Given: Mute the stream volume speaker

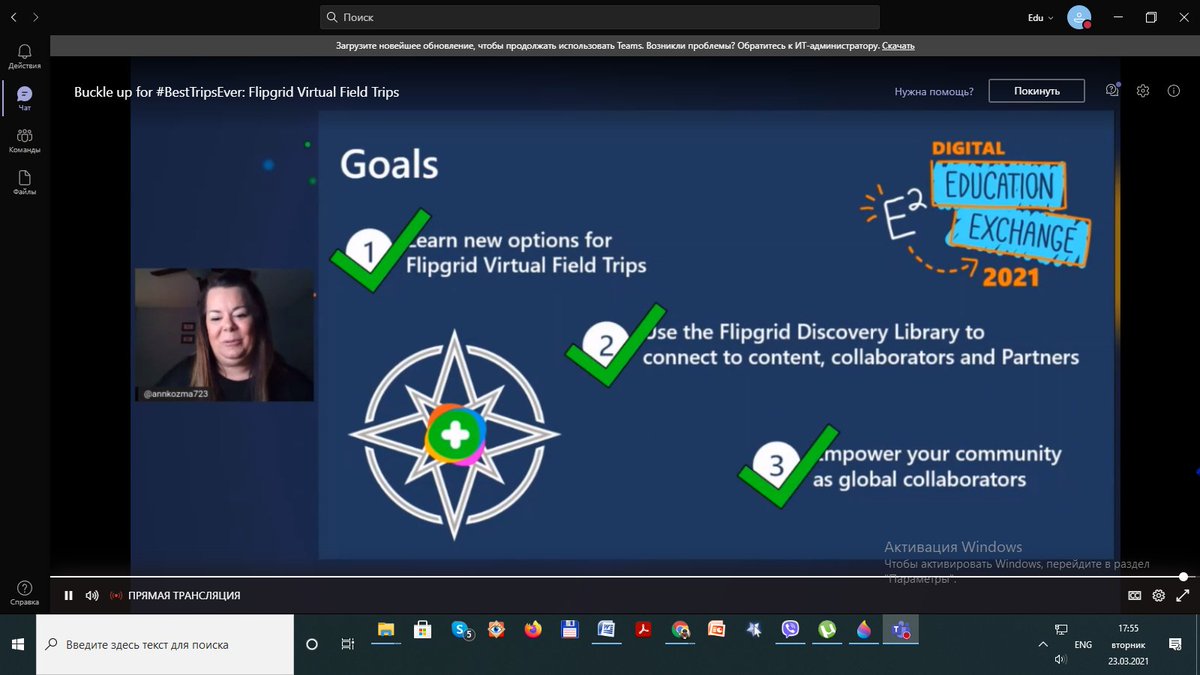Looking at the screenshot, I should 92,595.
